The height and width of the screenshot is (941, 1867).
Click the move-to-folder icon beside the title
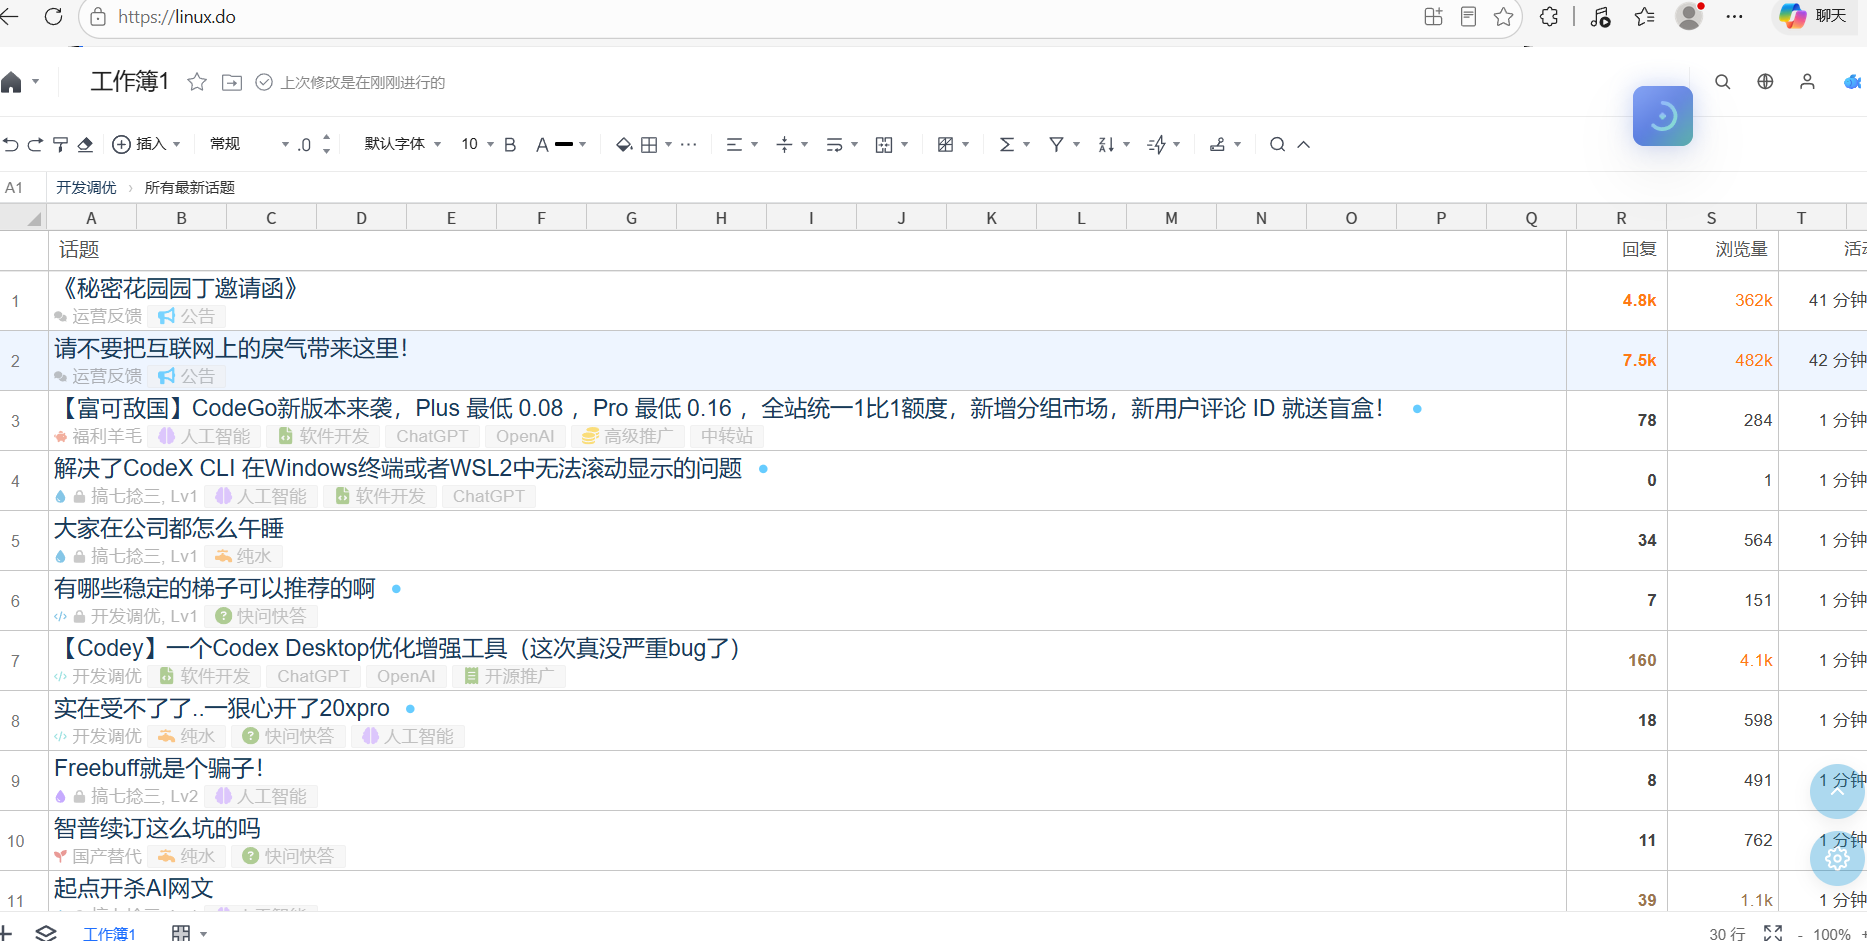pos(232,82)
